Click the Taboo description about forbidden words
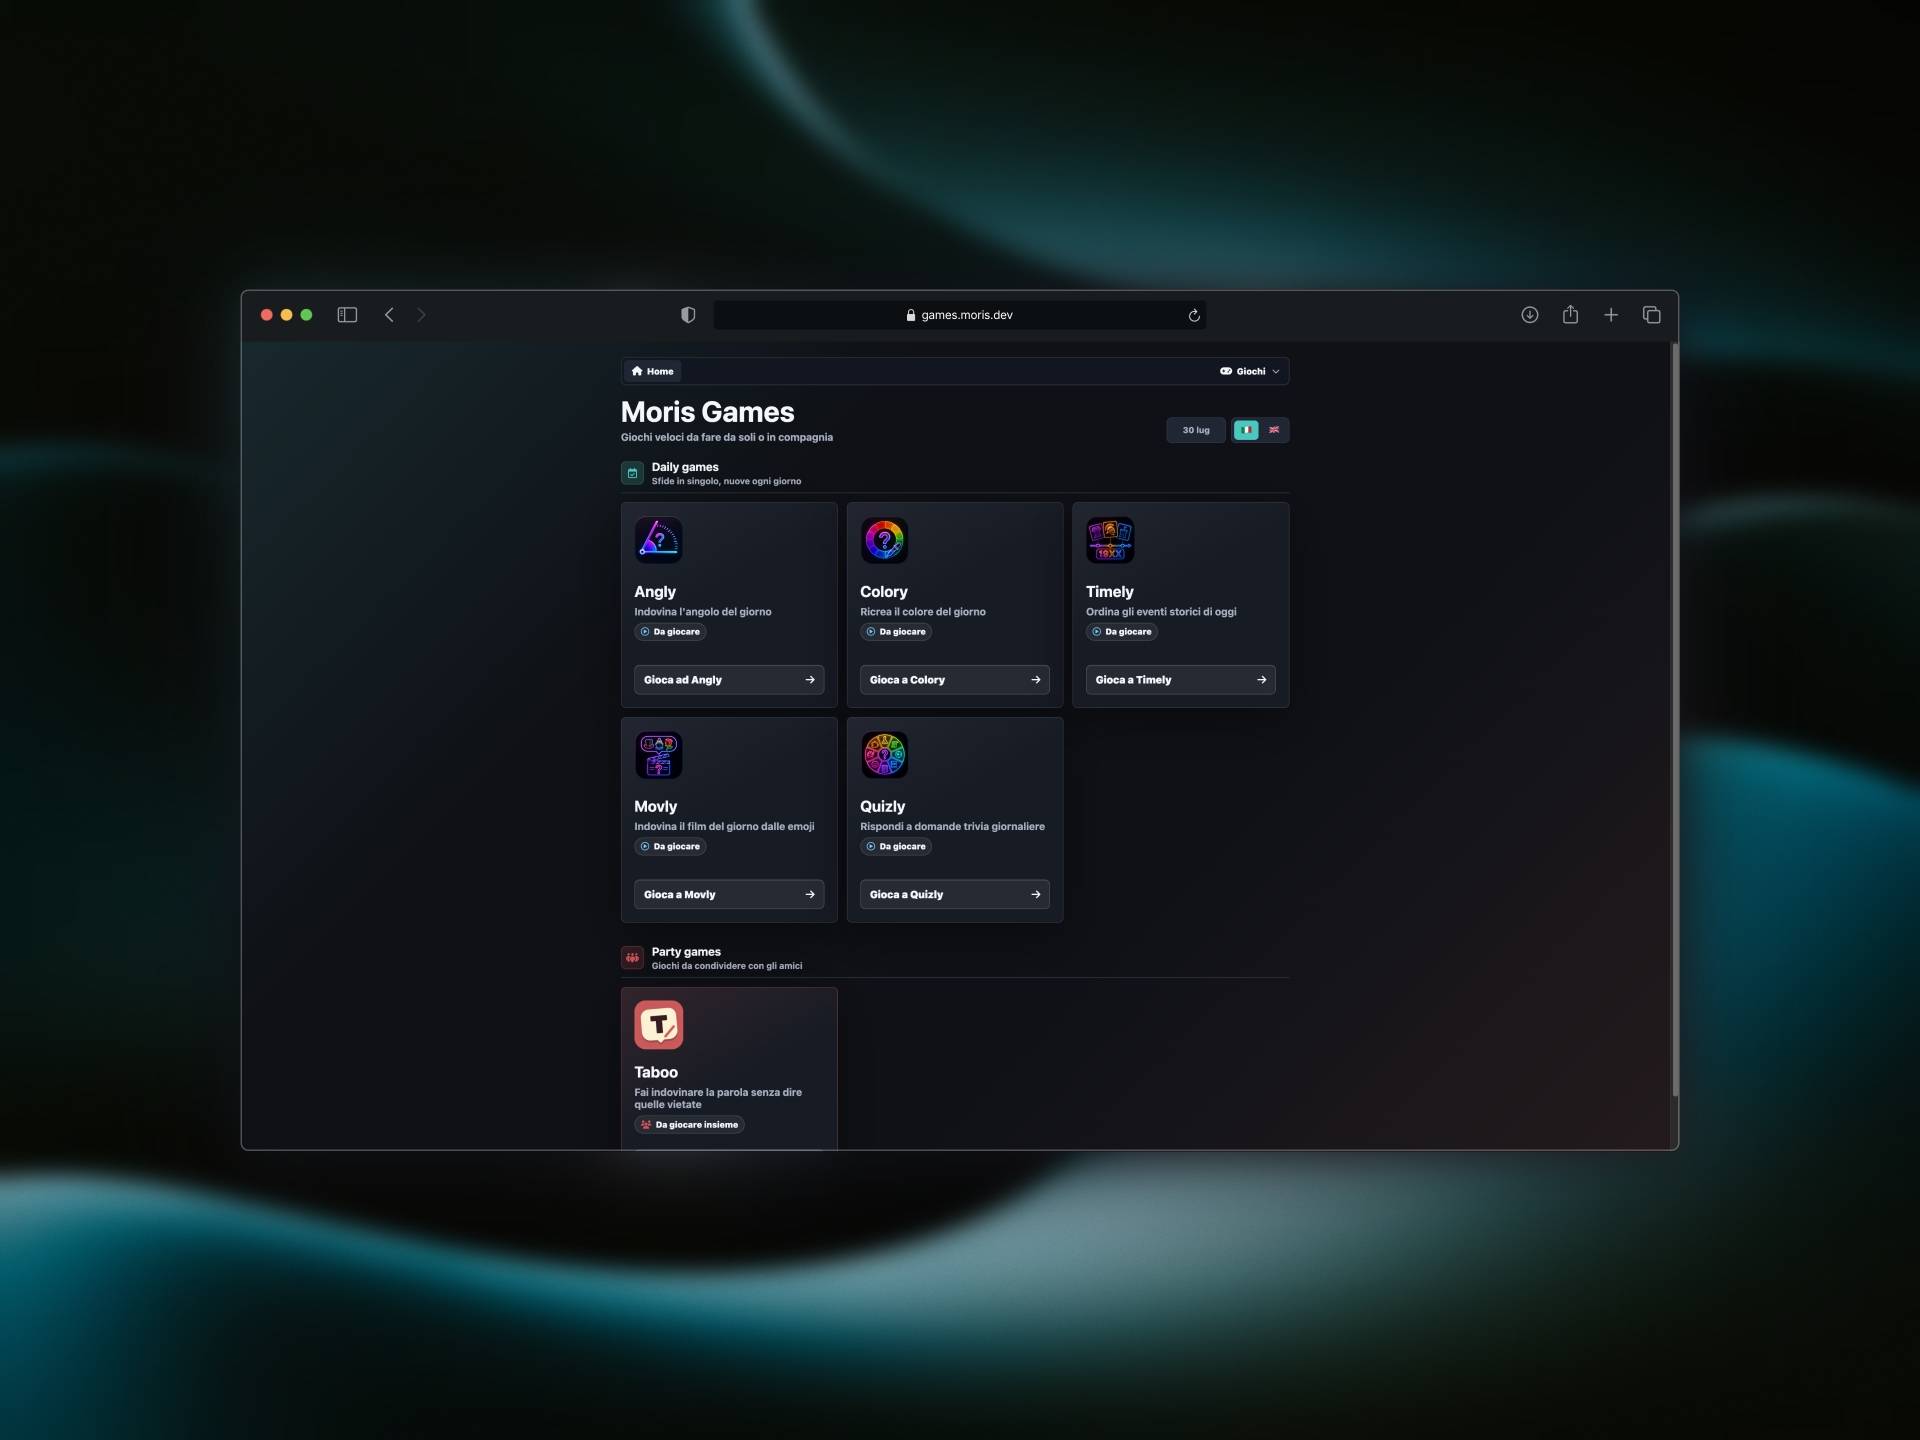Viewport: 1920px width, 1440px height. point(718,1098)
